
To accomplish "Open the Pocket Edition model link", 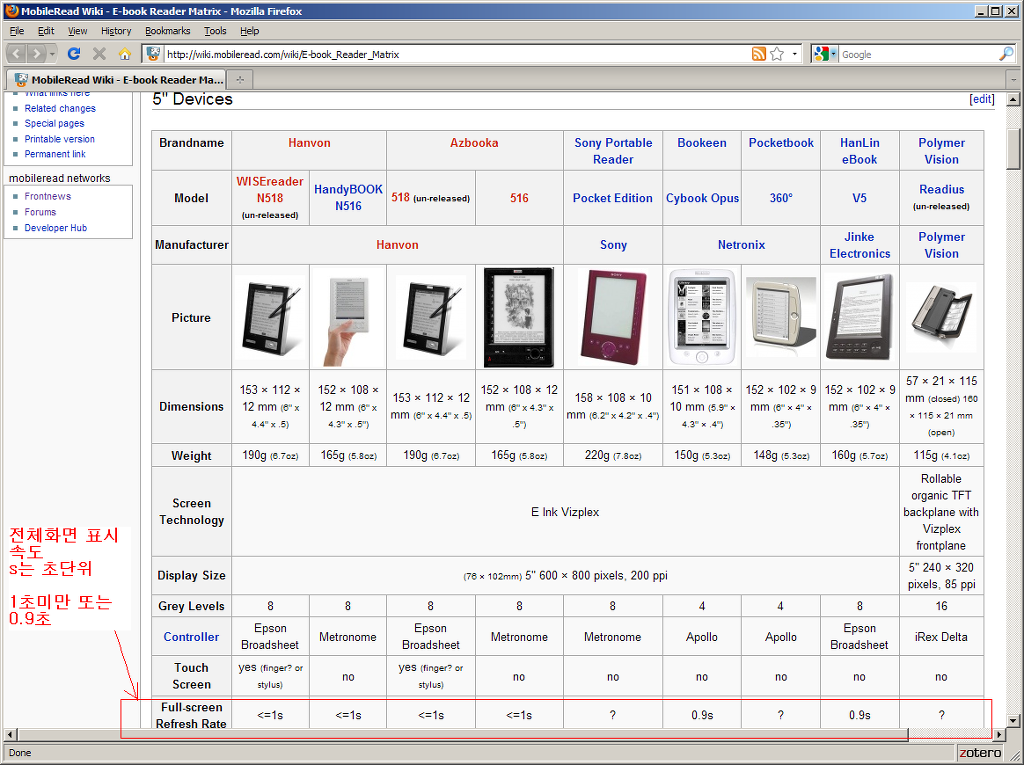I will (x=613, y=198).
